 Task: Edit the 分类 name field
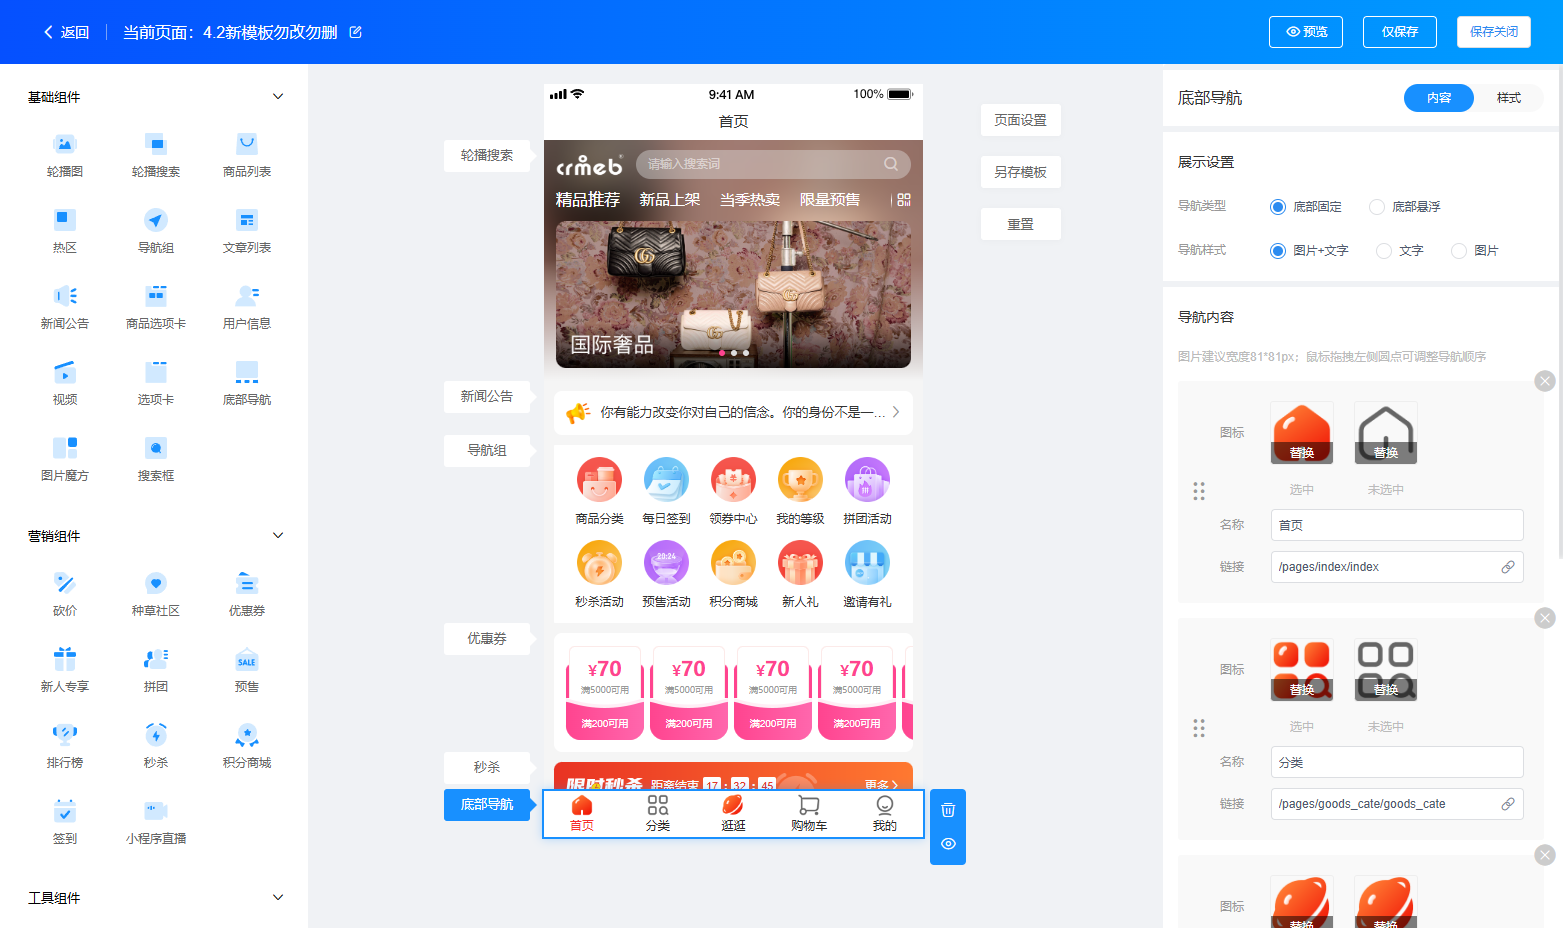point(1397,762)
